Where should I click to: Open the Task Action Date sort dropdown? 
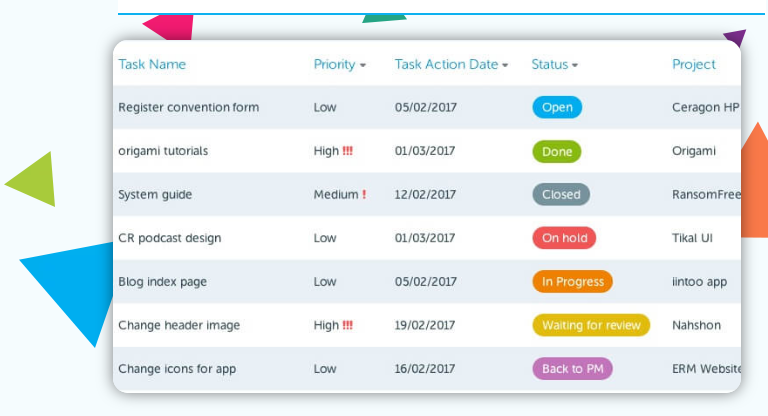pyautogui.click(x=505, y=65)
